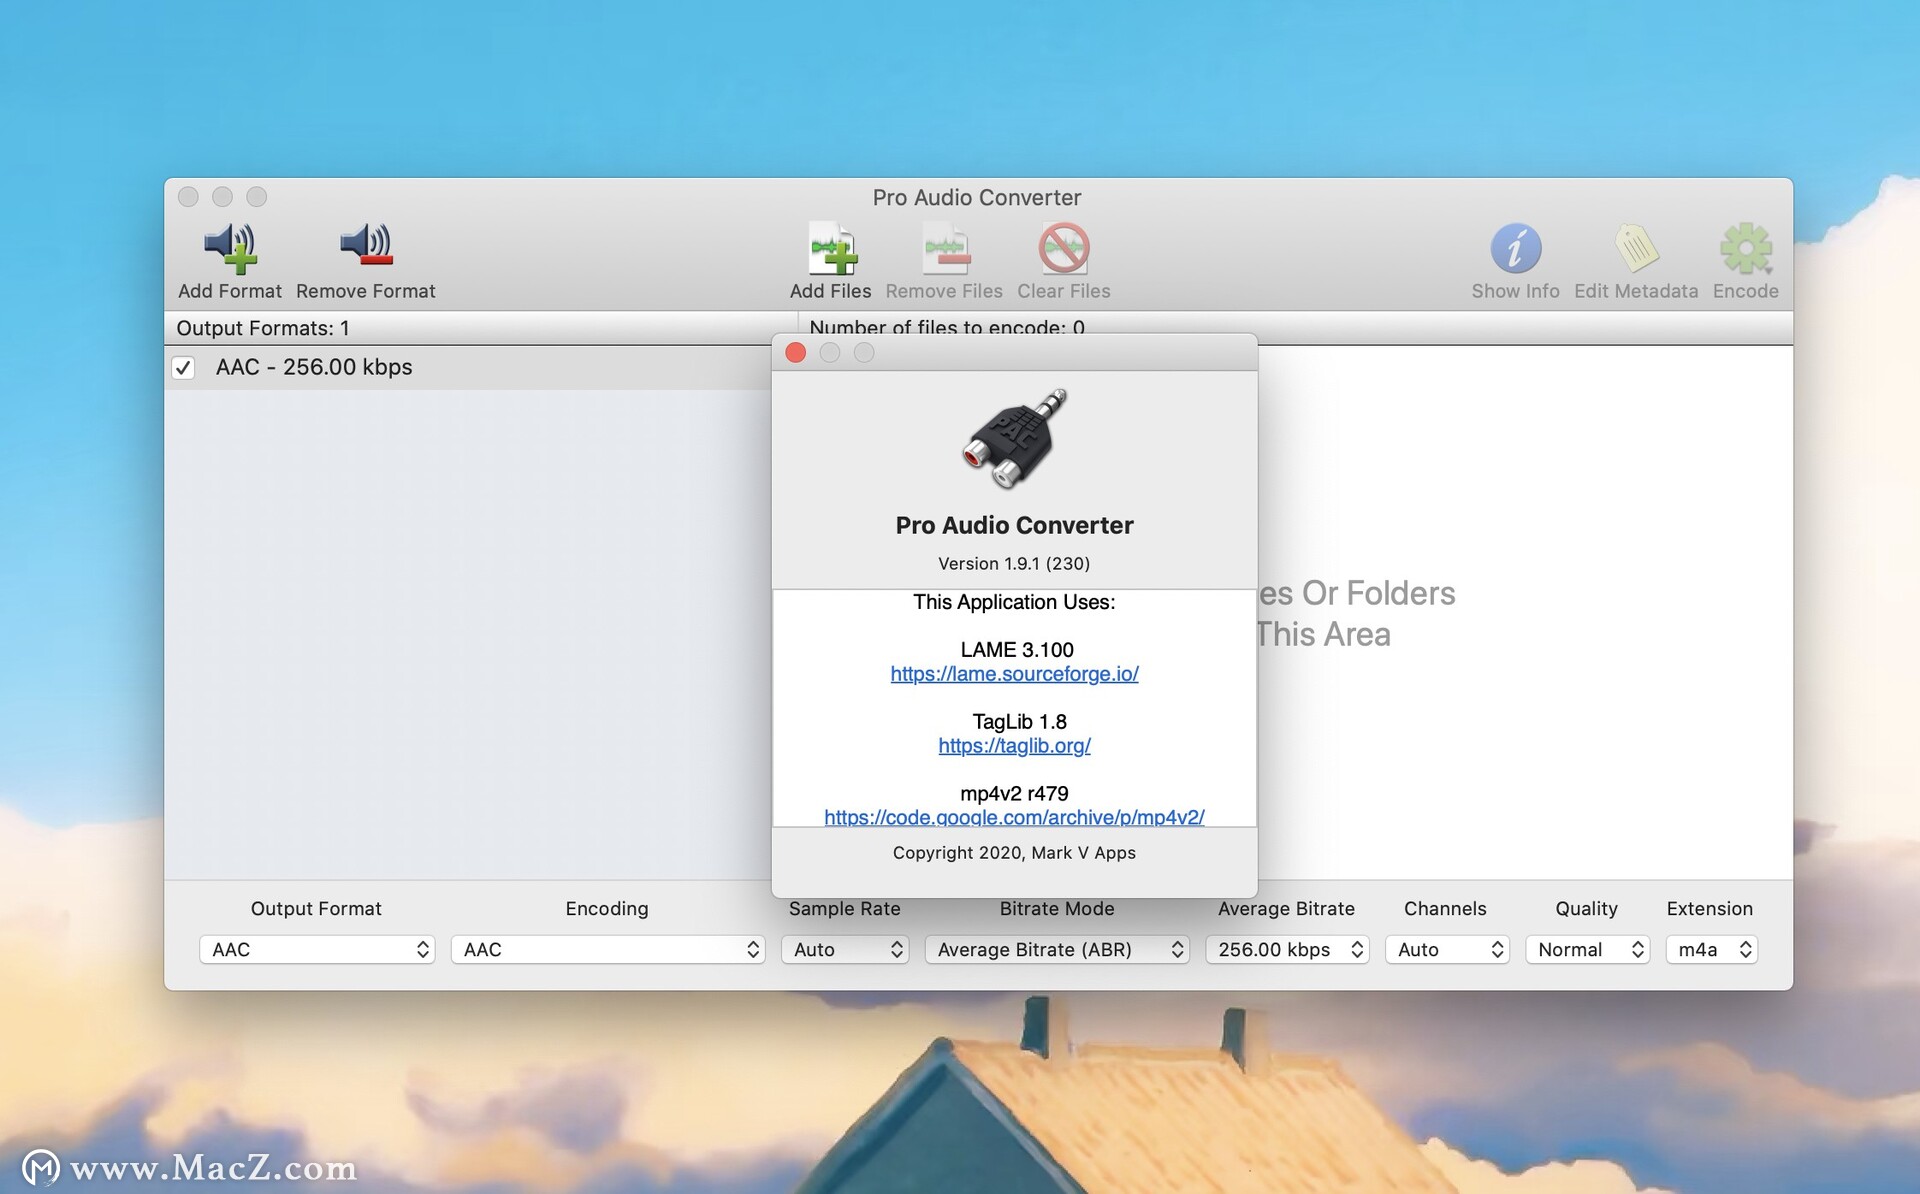Expand the Encoding AAC dropdown
This screenshot has height=1194, width=1920.
(x=607, y=949)
